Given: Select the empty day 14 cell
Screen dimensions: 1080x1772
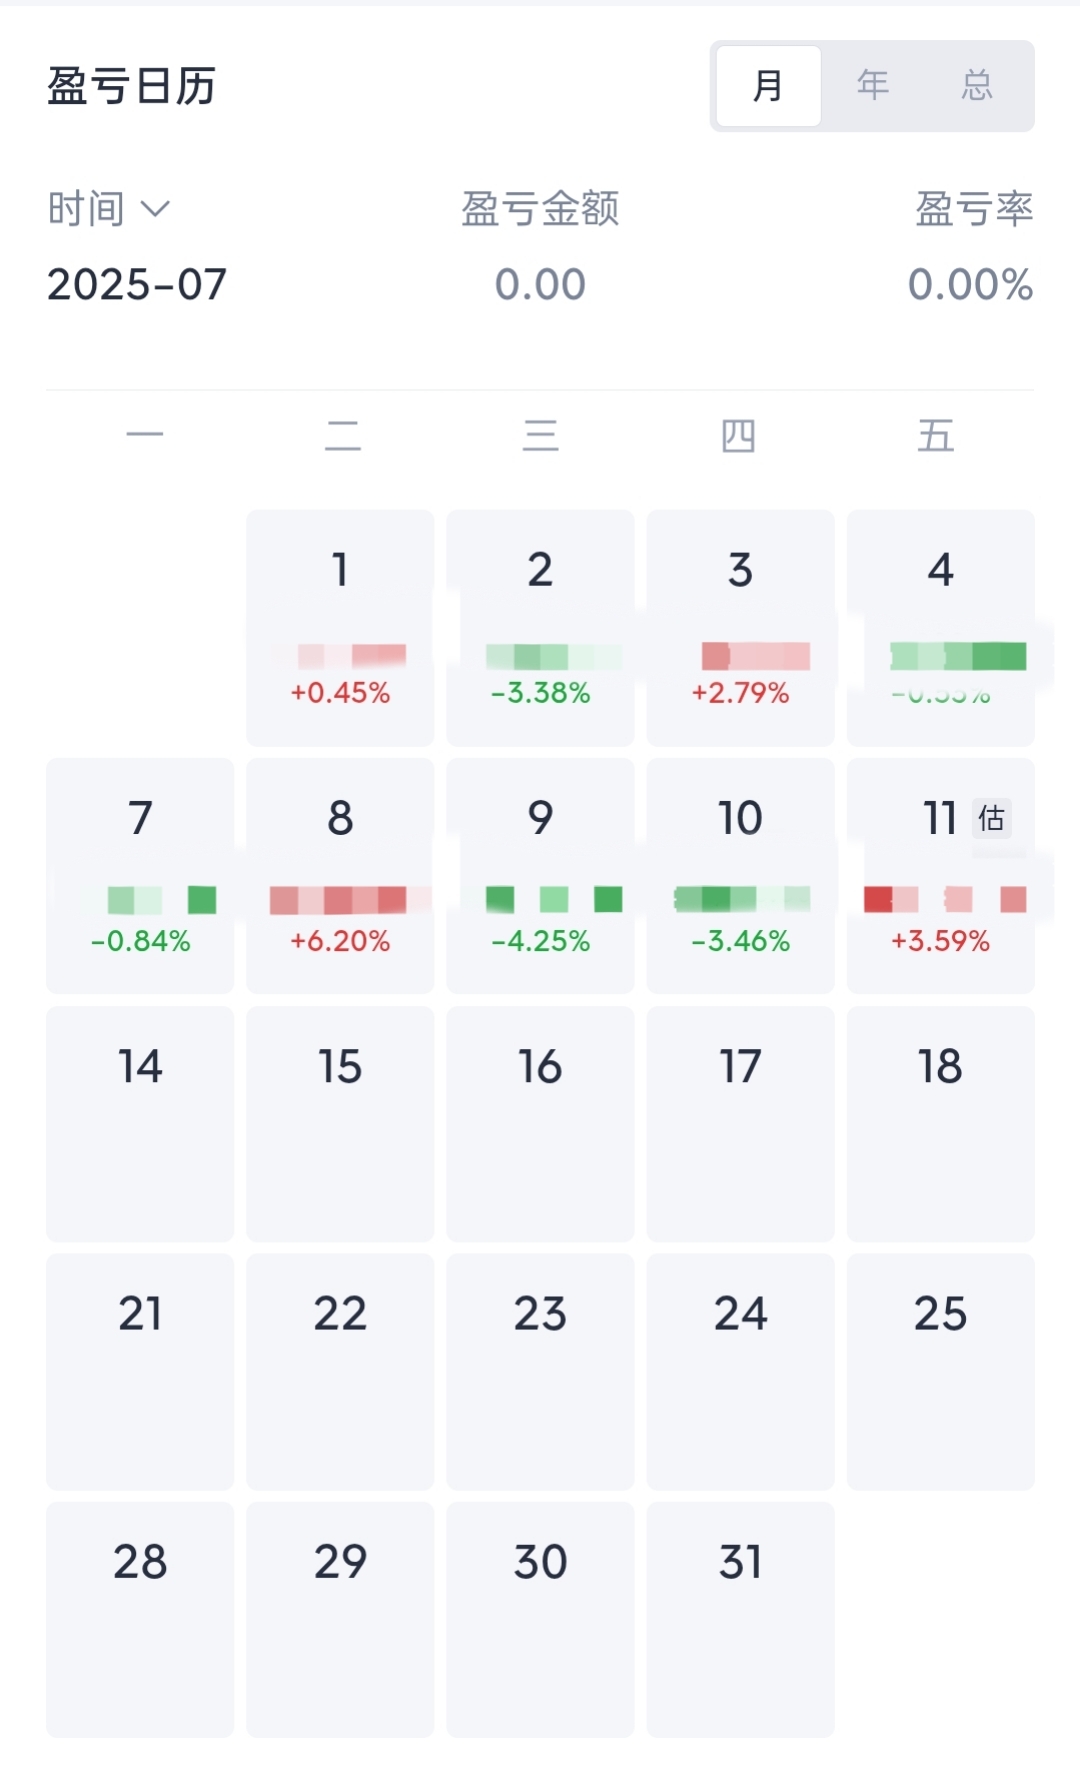Looking at the screenshot, I should tap(140, 1123).
